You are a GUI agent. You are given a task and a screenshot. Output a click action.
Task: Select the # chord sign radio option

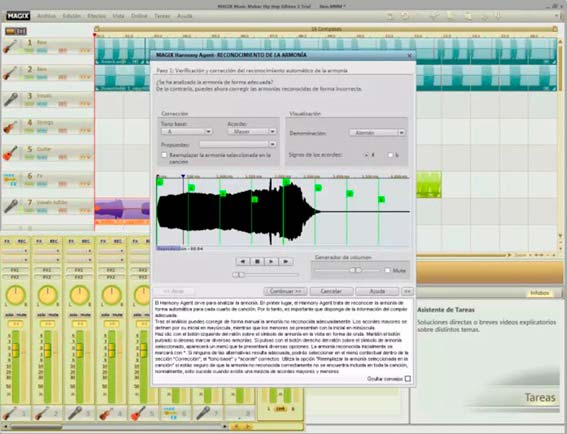click(367, 155)
